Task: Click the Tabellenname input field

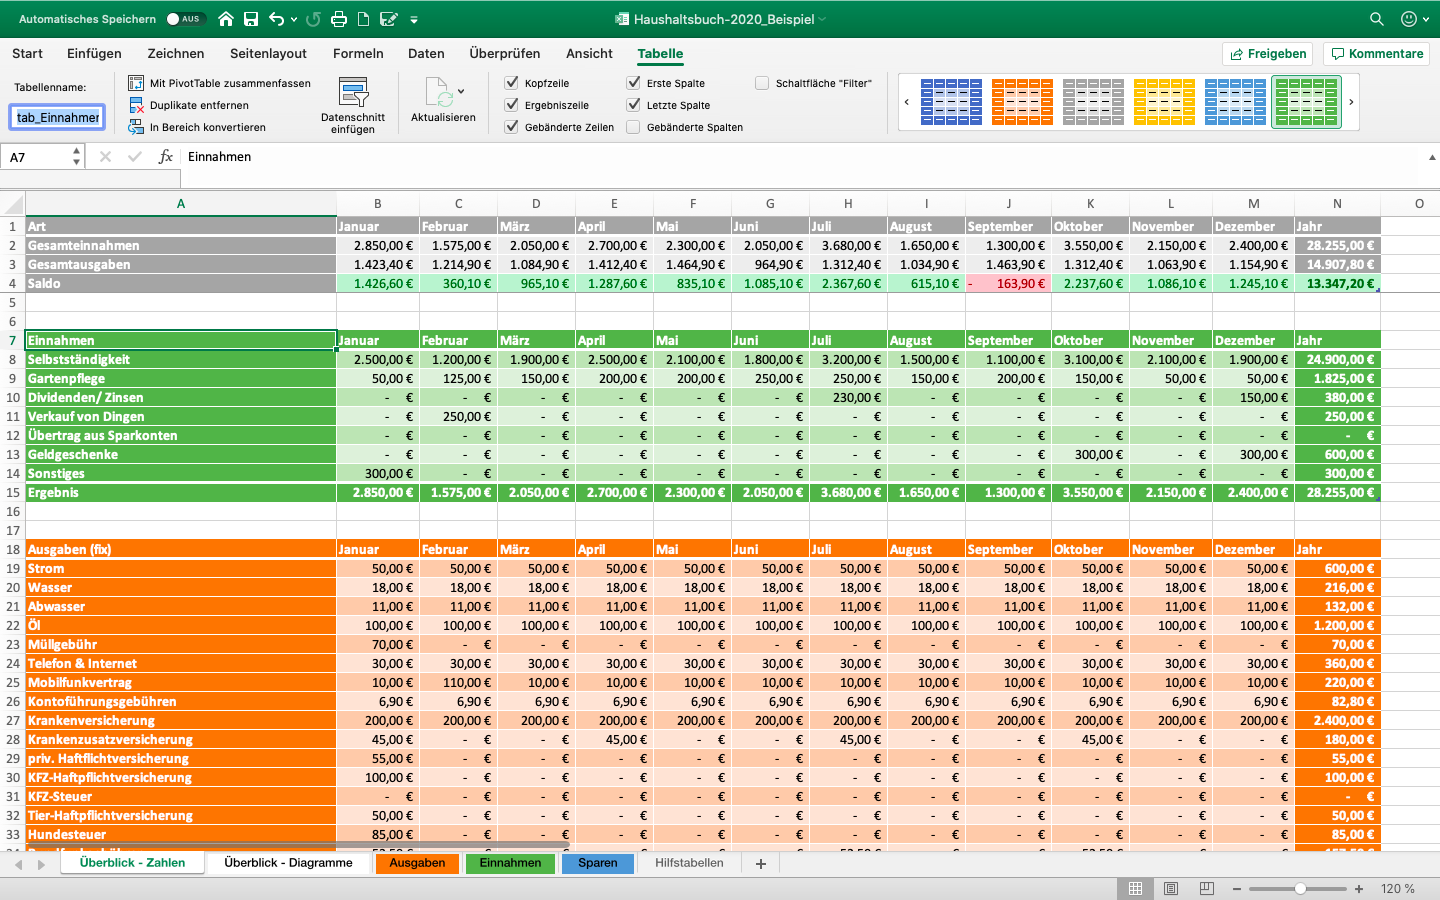Action: [57, 118]
